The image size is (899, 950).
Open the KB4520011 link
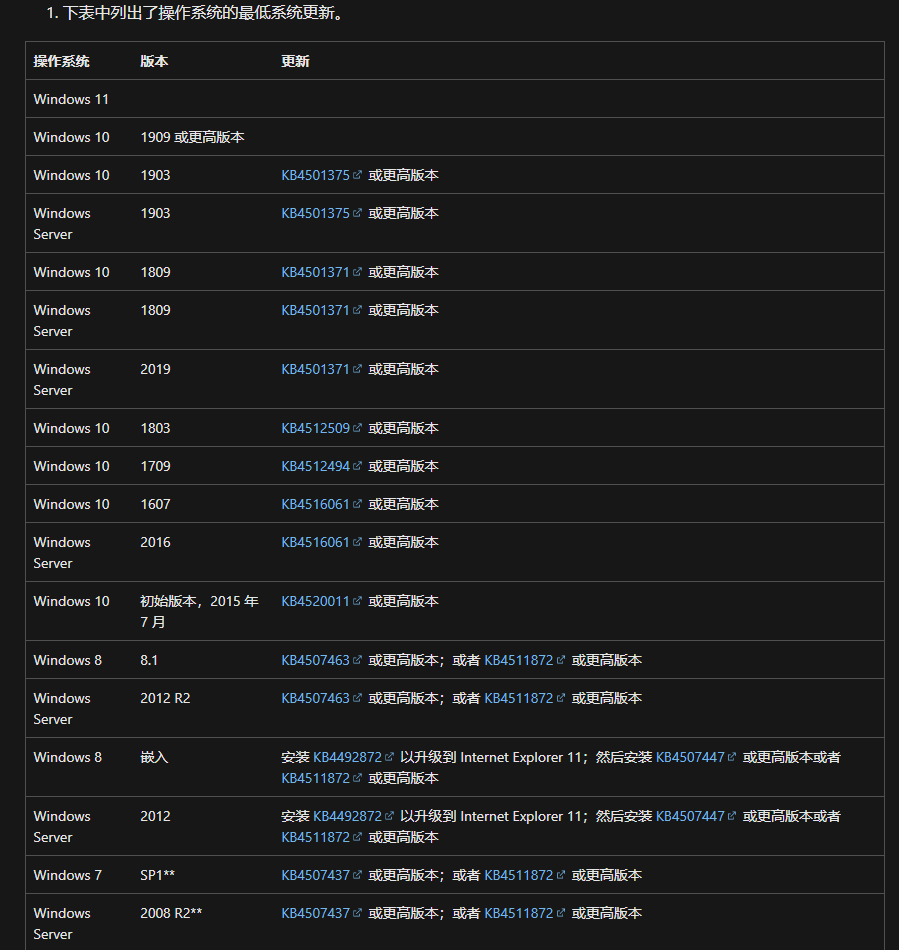coord(316,601)
